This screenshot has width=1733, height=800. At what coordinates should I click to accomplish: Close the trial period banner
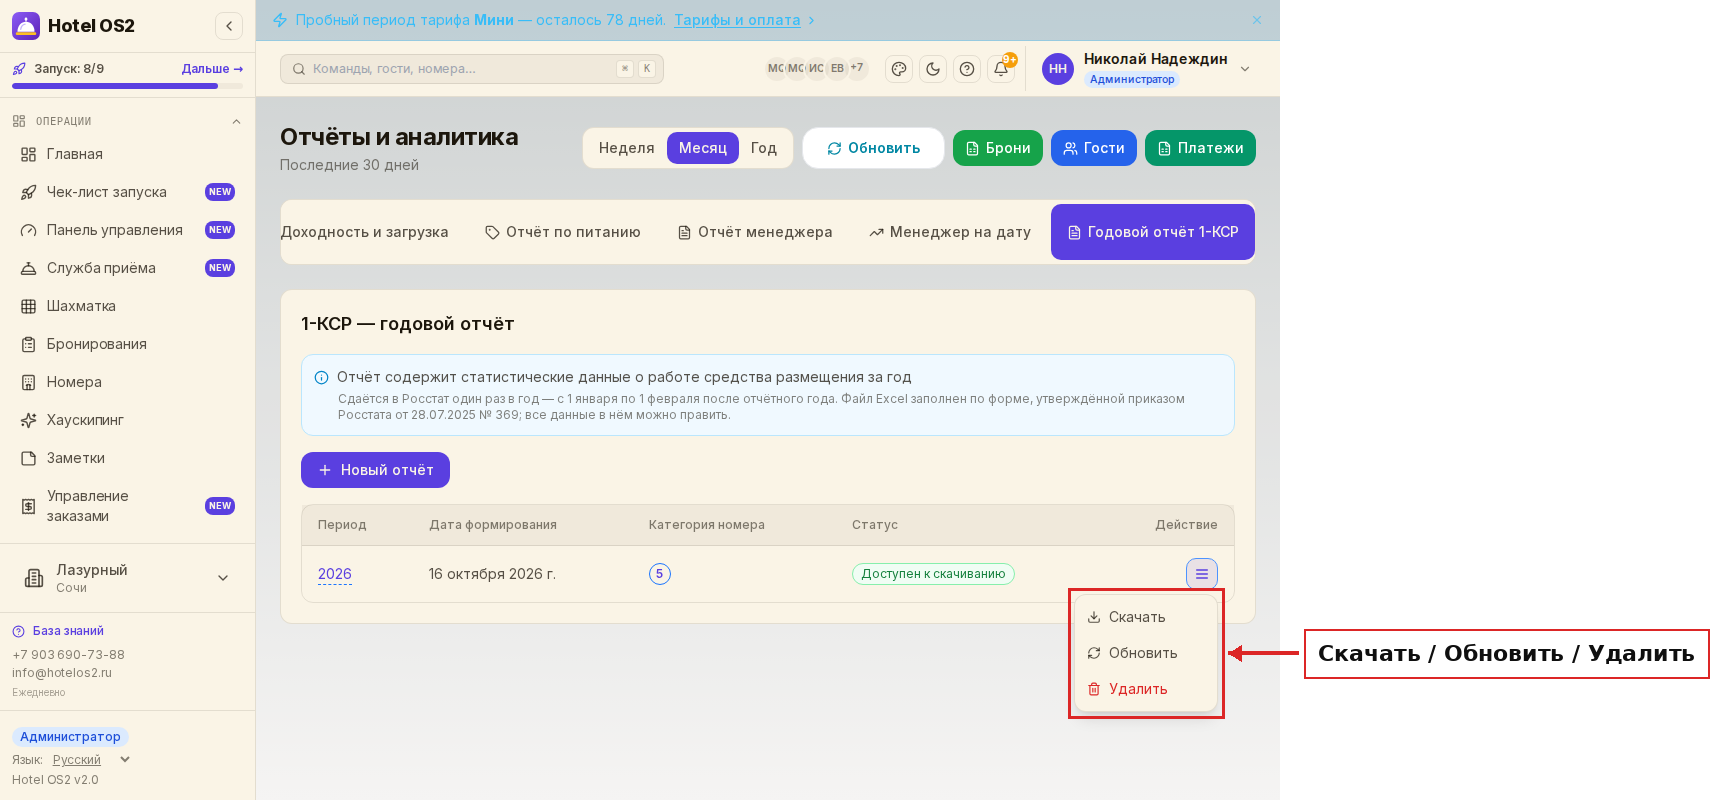tap(1257, 20)
